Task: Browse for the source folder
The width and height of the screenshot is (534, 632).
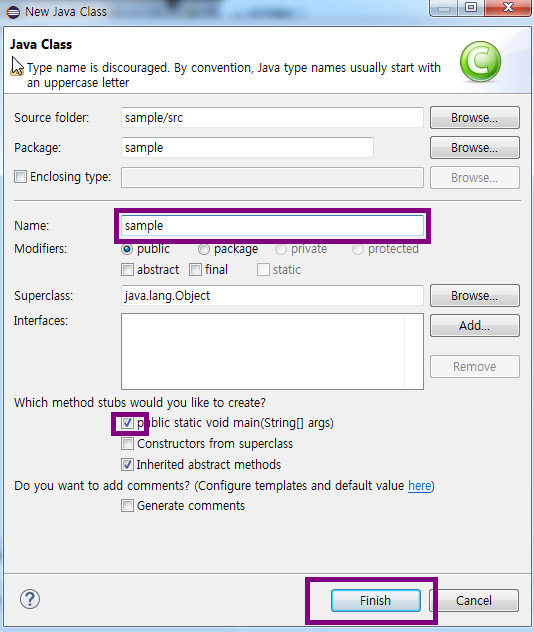Action: point(475,118)
